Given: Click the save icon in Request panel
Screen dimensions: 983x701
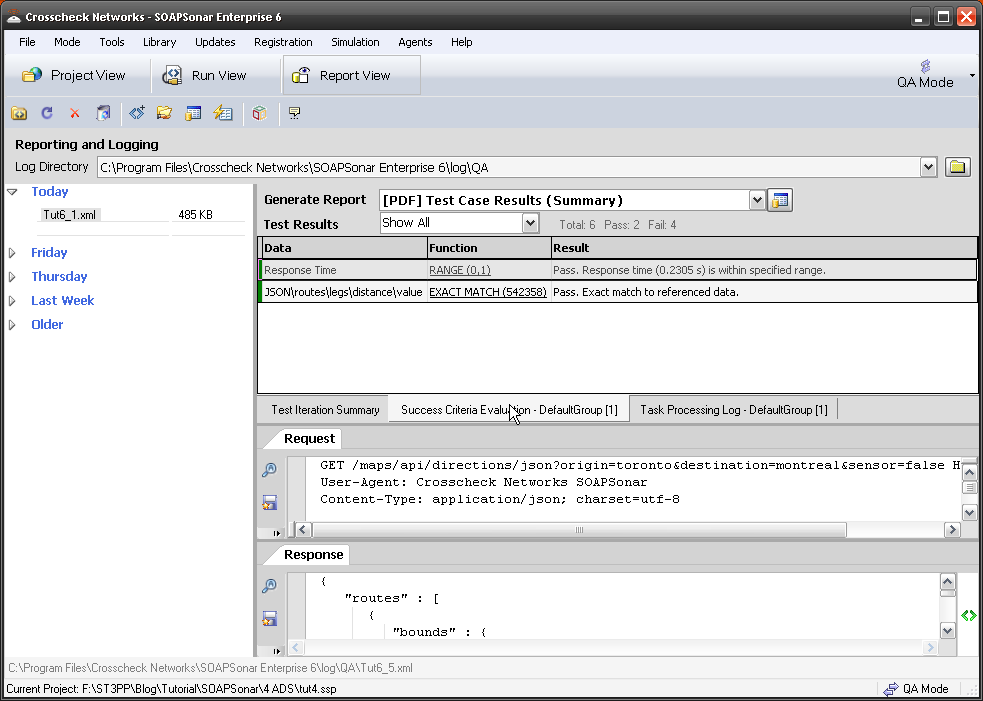Looking at the screenshot, I should (270, 502).
